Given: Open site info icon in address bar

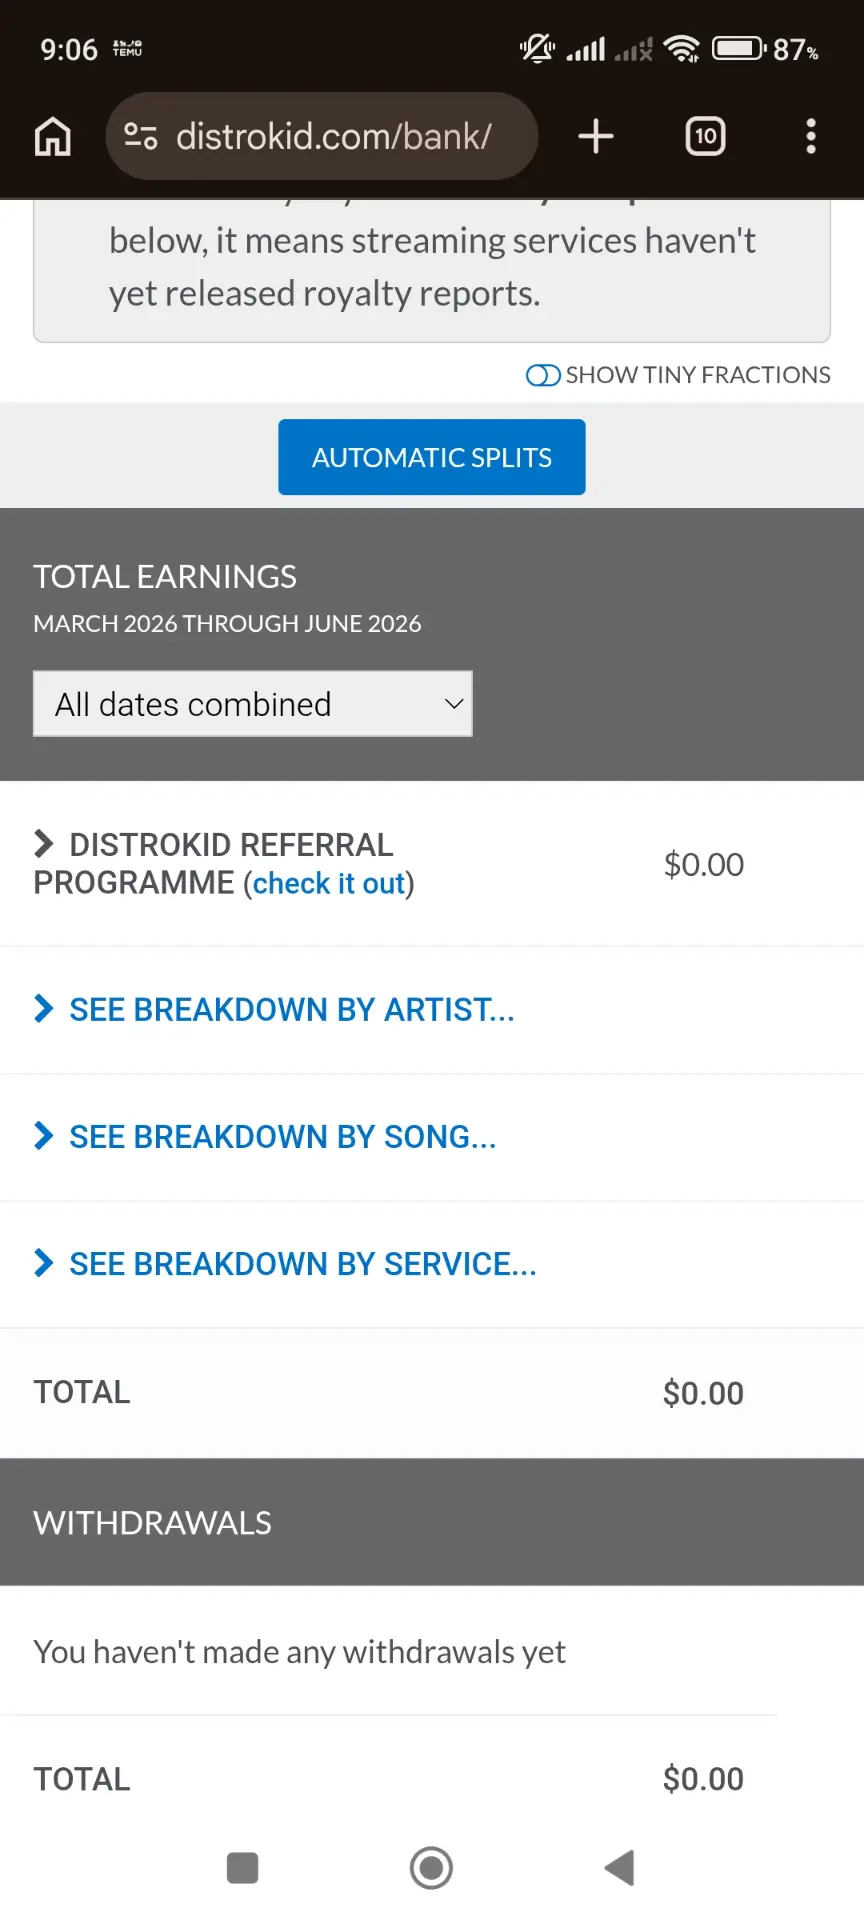Looking at the screenshot, I should click(x=140, y=136).
